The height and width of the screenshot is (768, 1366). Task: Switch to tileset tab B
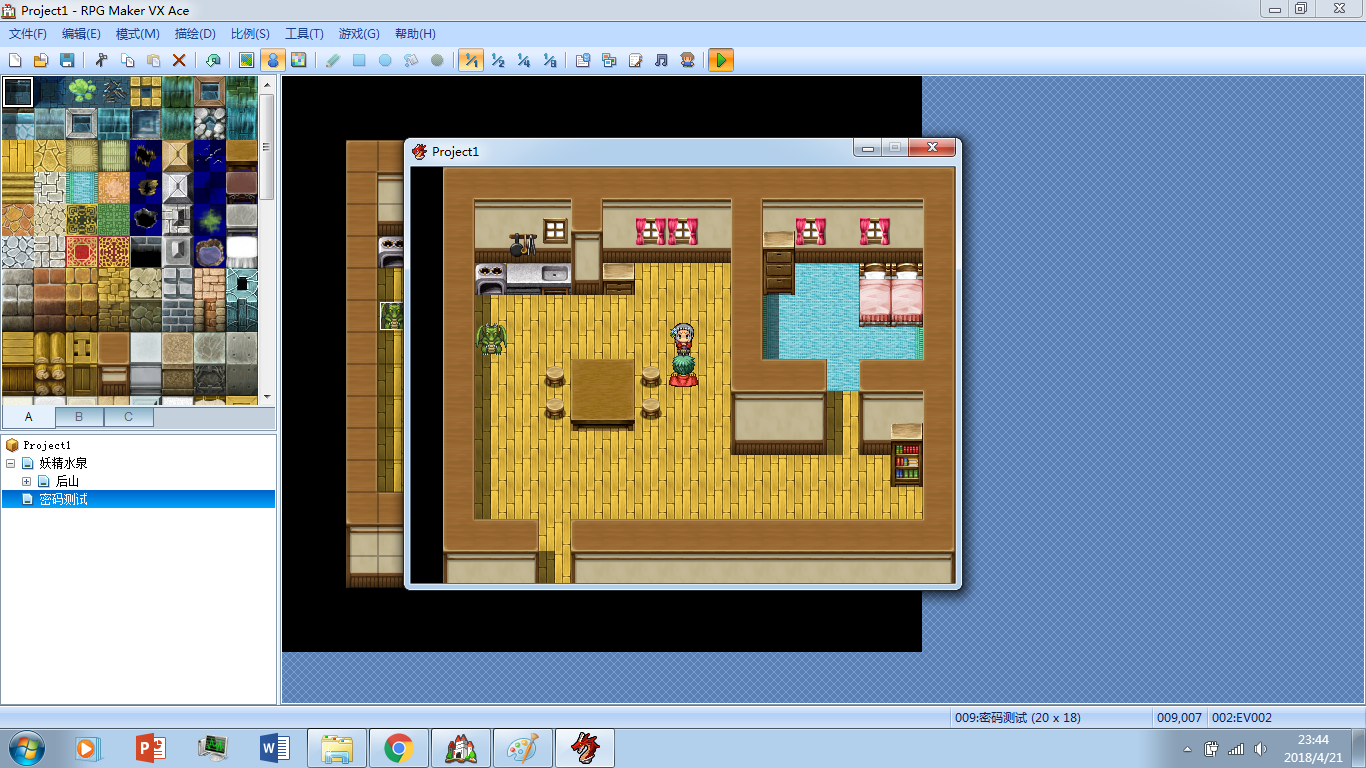tap(79, 417)
